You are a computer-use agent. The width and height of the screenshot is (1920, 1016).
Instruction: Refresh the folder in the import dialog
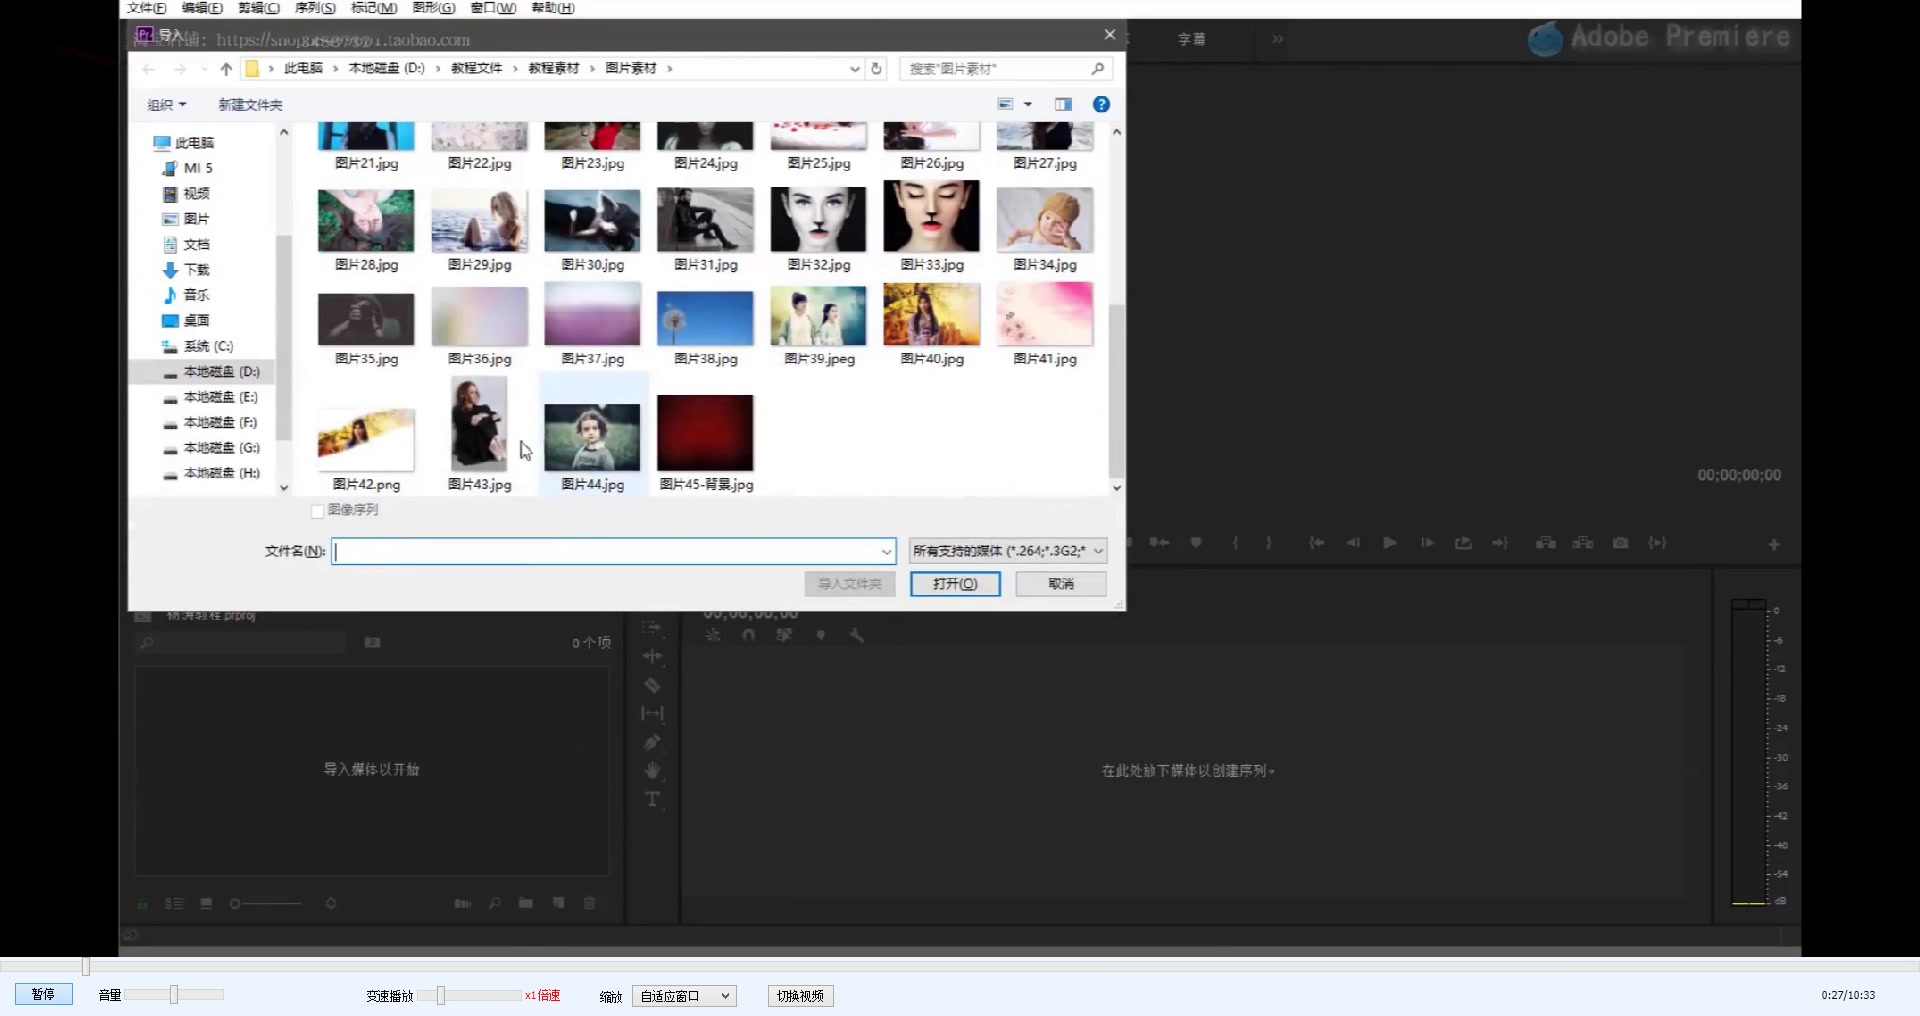point(877,68)
